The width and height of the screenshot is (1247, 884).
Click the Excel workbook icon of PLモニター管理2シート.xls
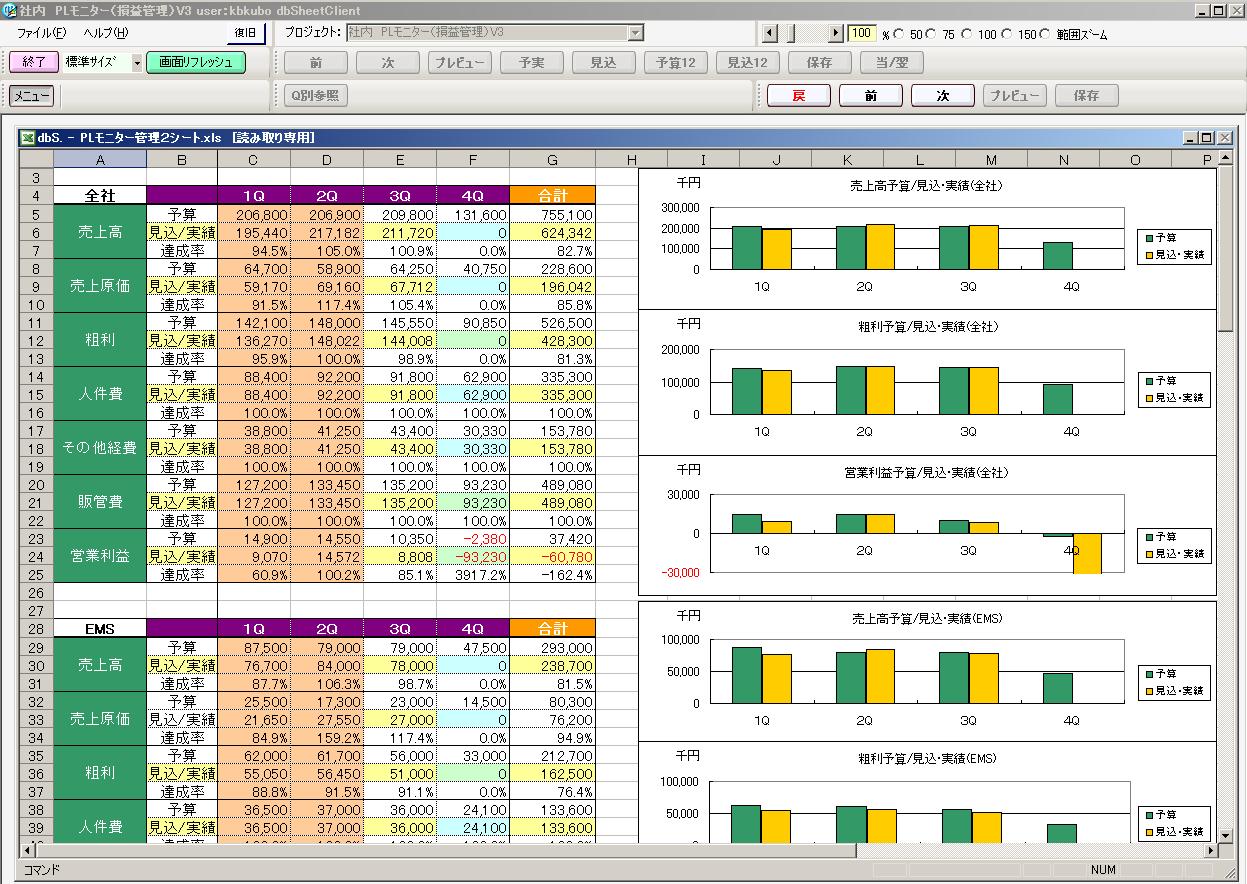pos(28,138)
